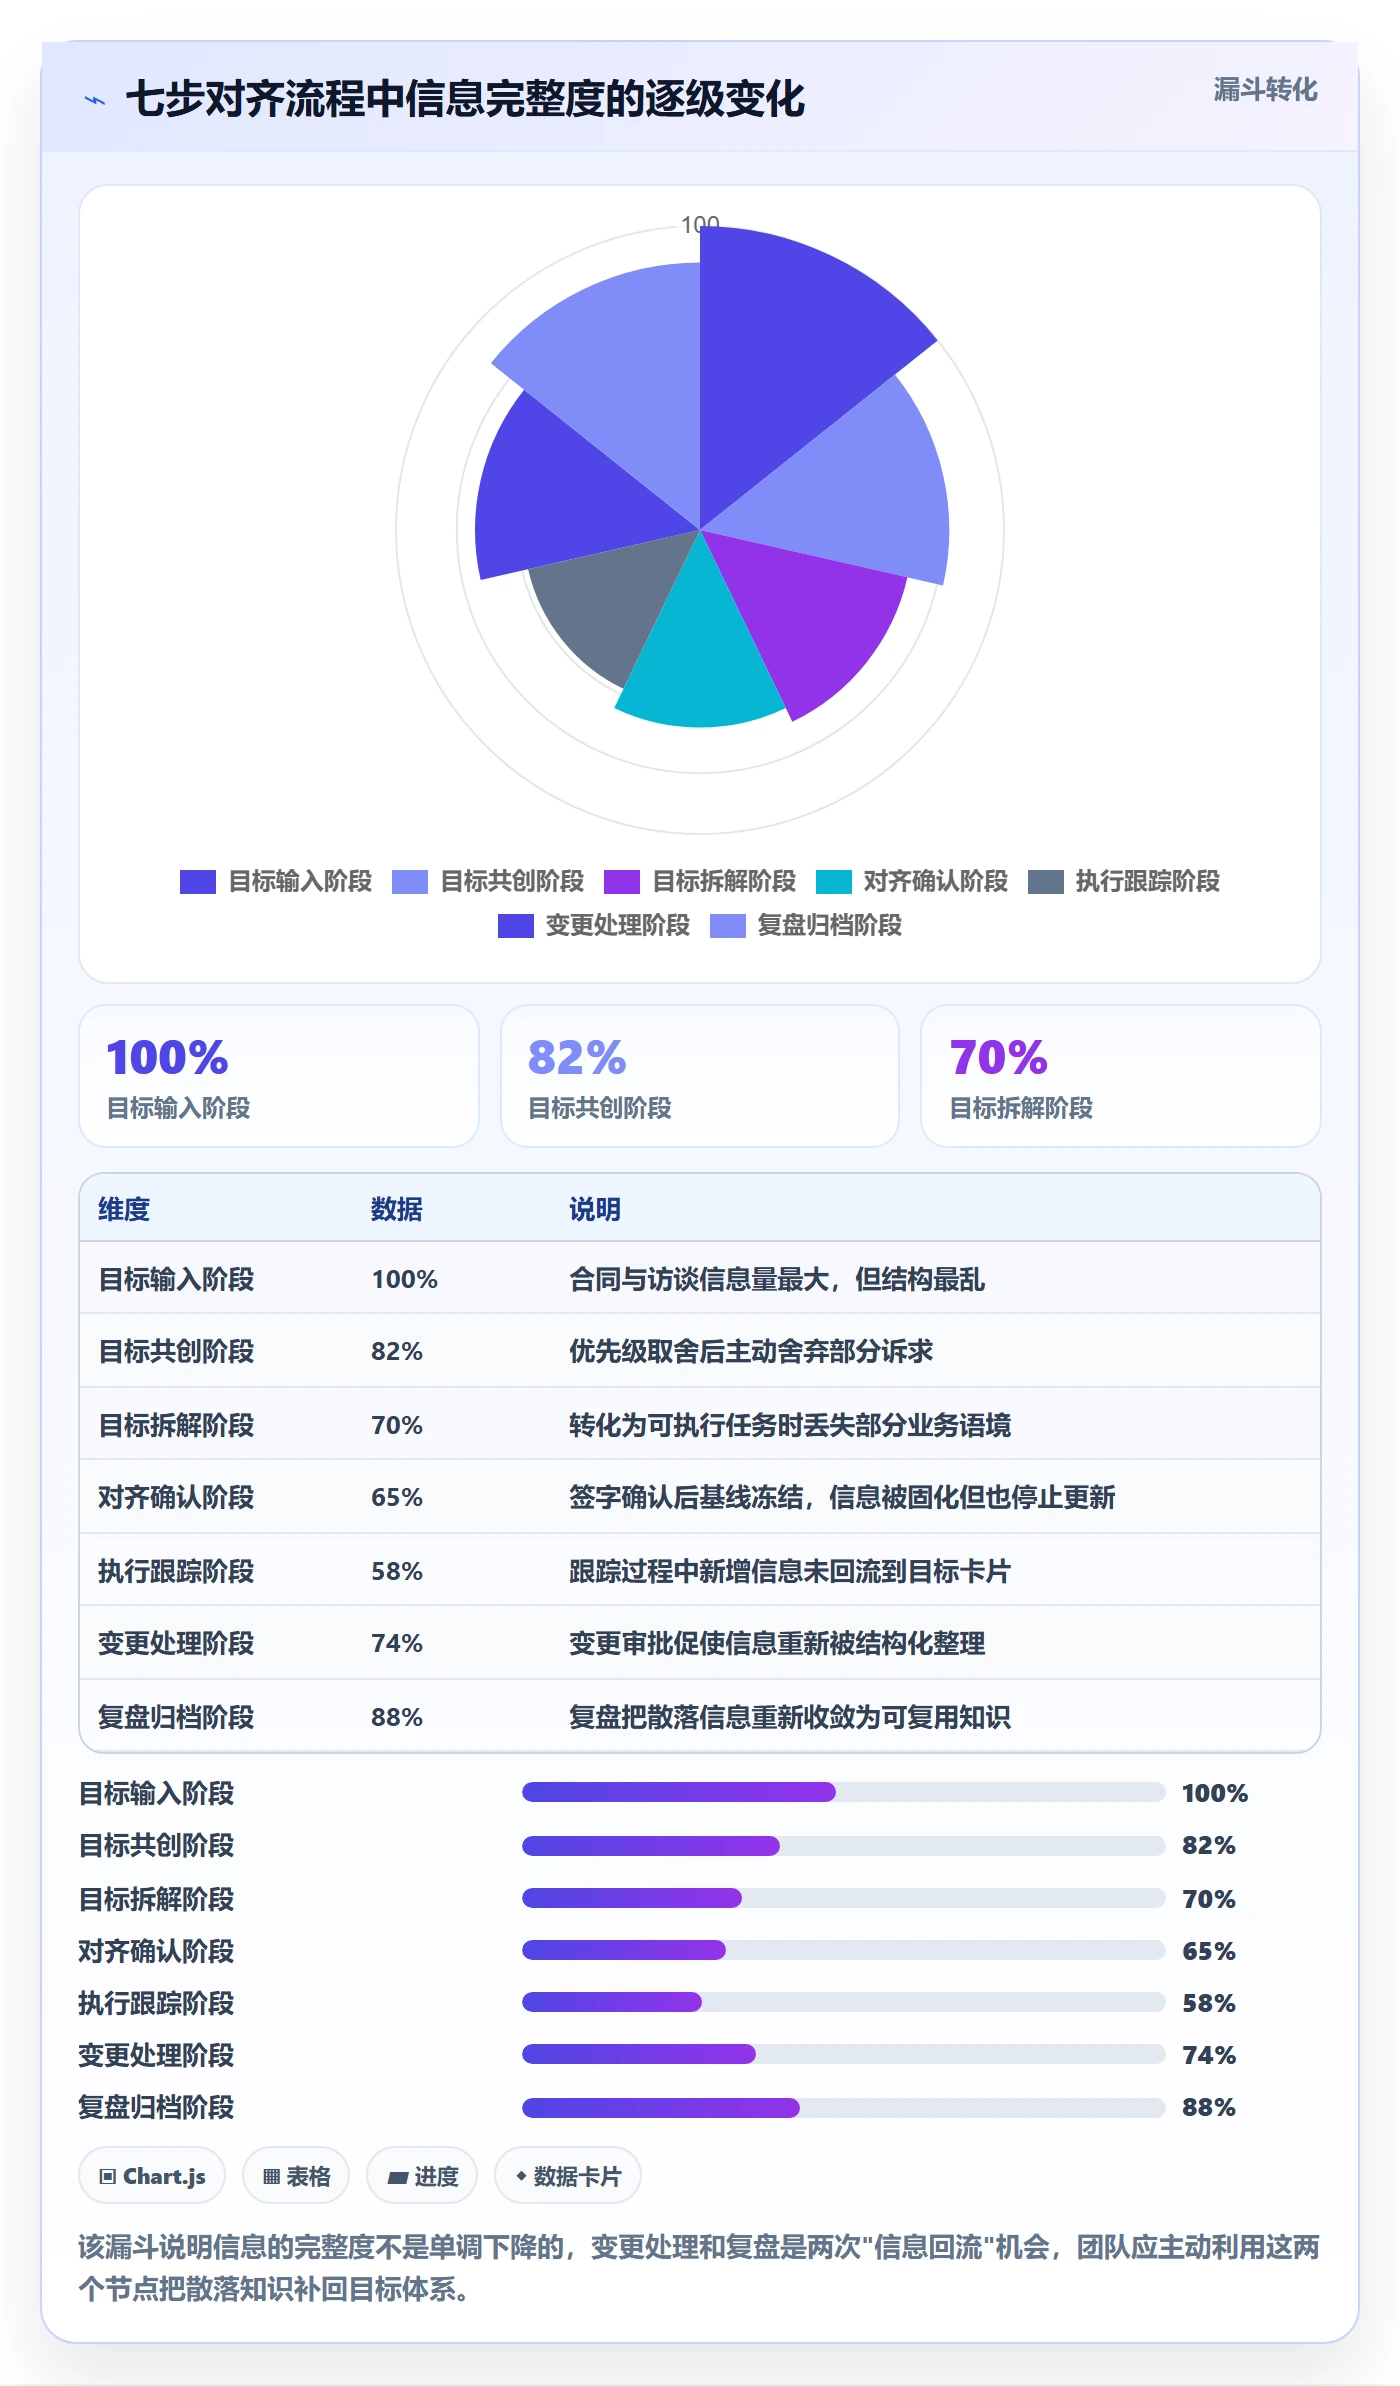Viewport: 1400px width, 2386px height.
Task: Select the 数据卡片 chip
Action: pos(568,2175)
